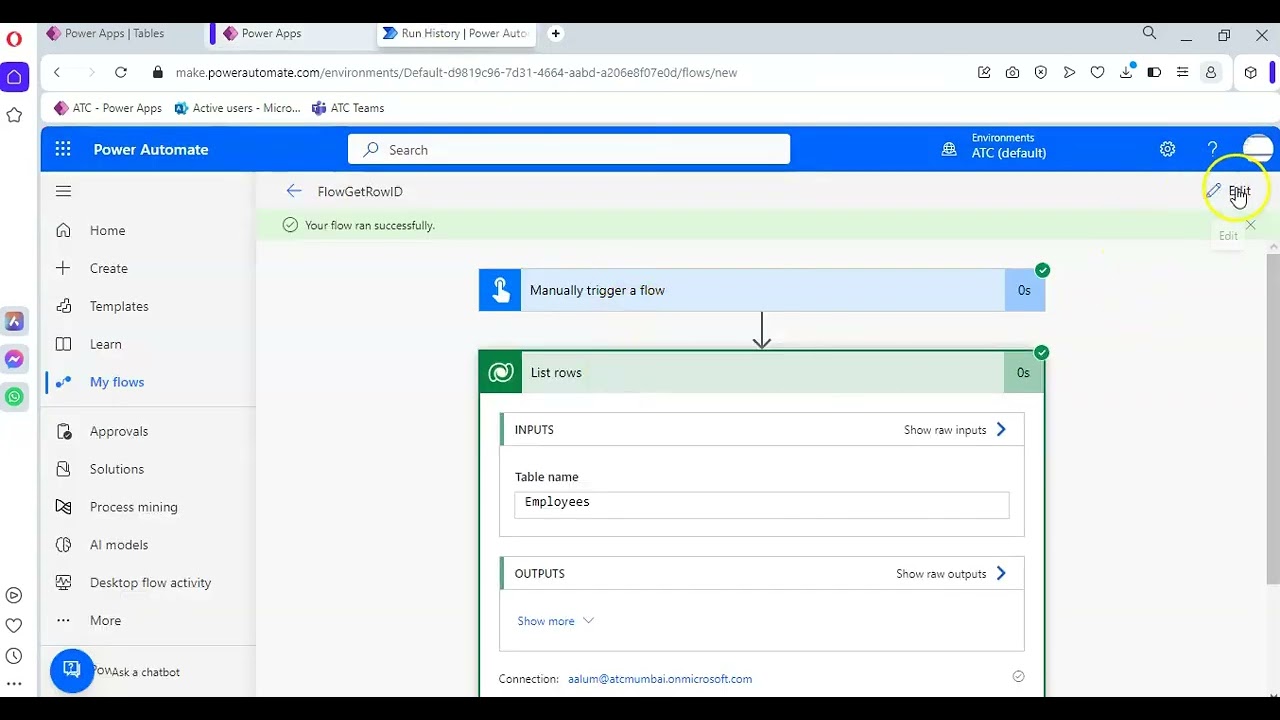This screenshot has height=720, width=1280.
Task: Click the connection status check icon
Action: pos(1018,677)
